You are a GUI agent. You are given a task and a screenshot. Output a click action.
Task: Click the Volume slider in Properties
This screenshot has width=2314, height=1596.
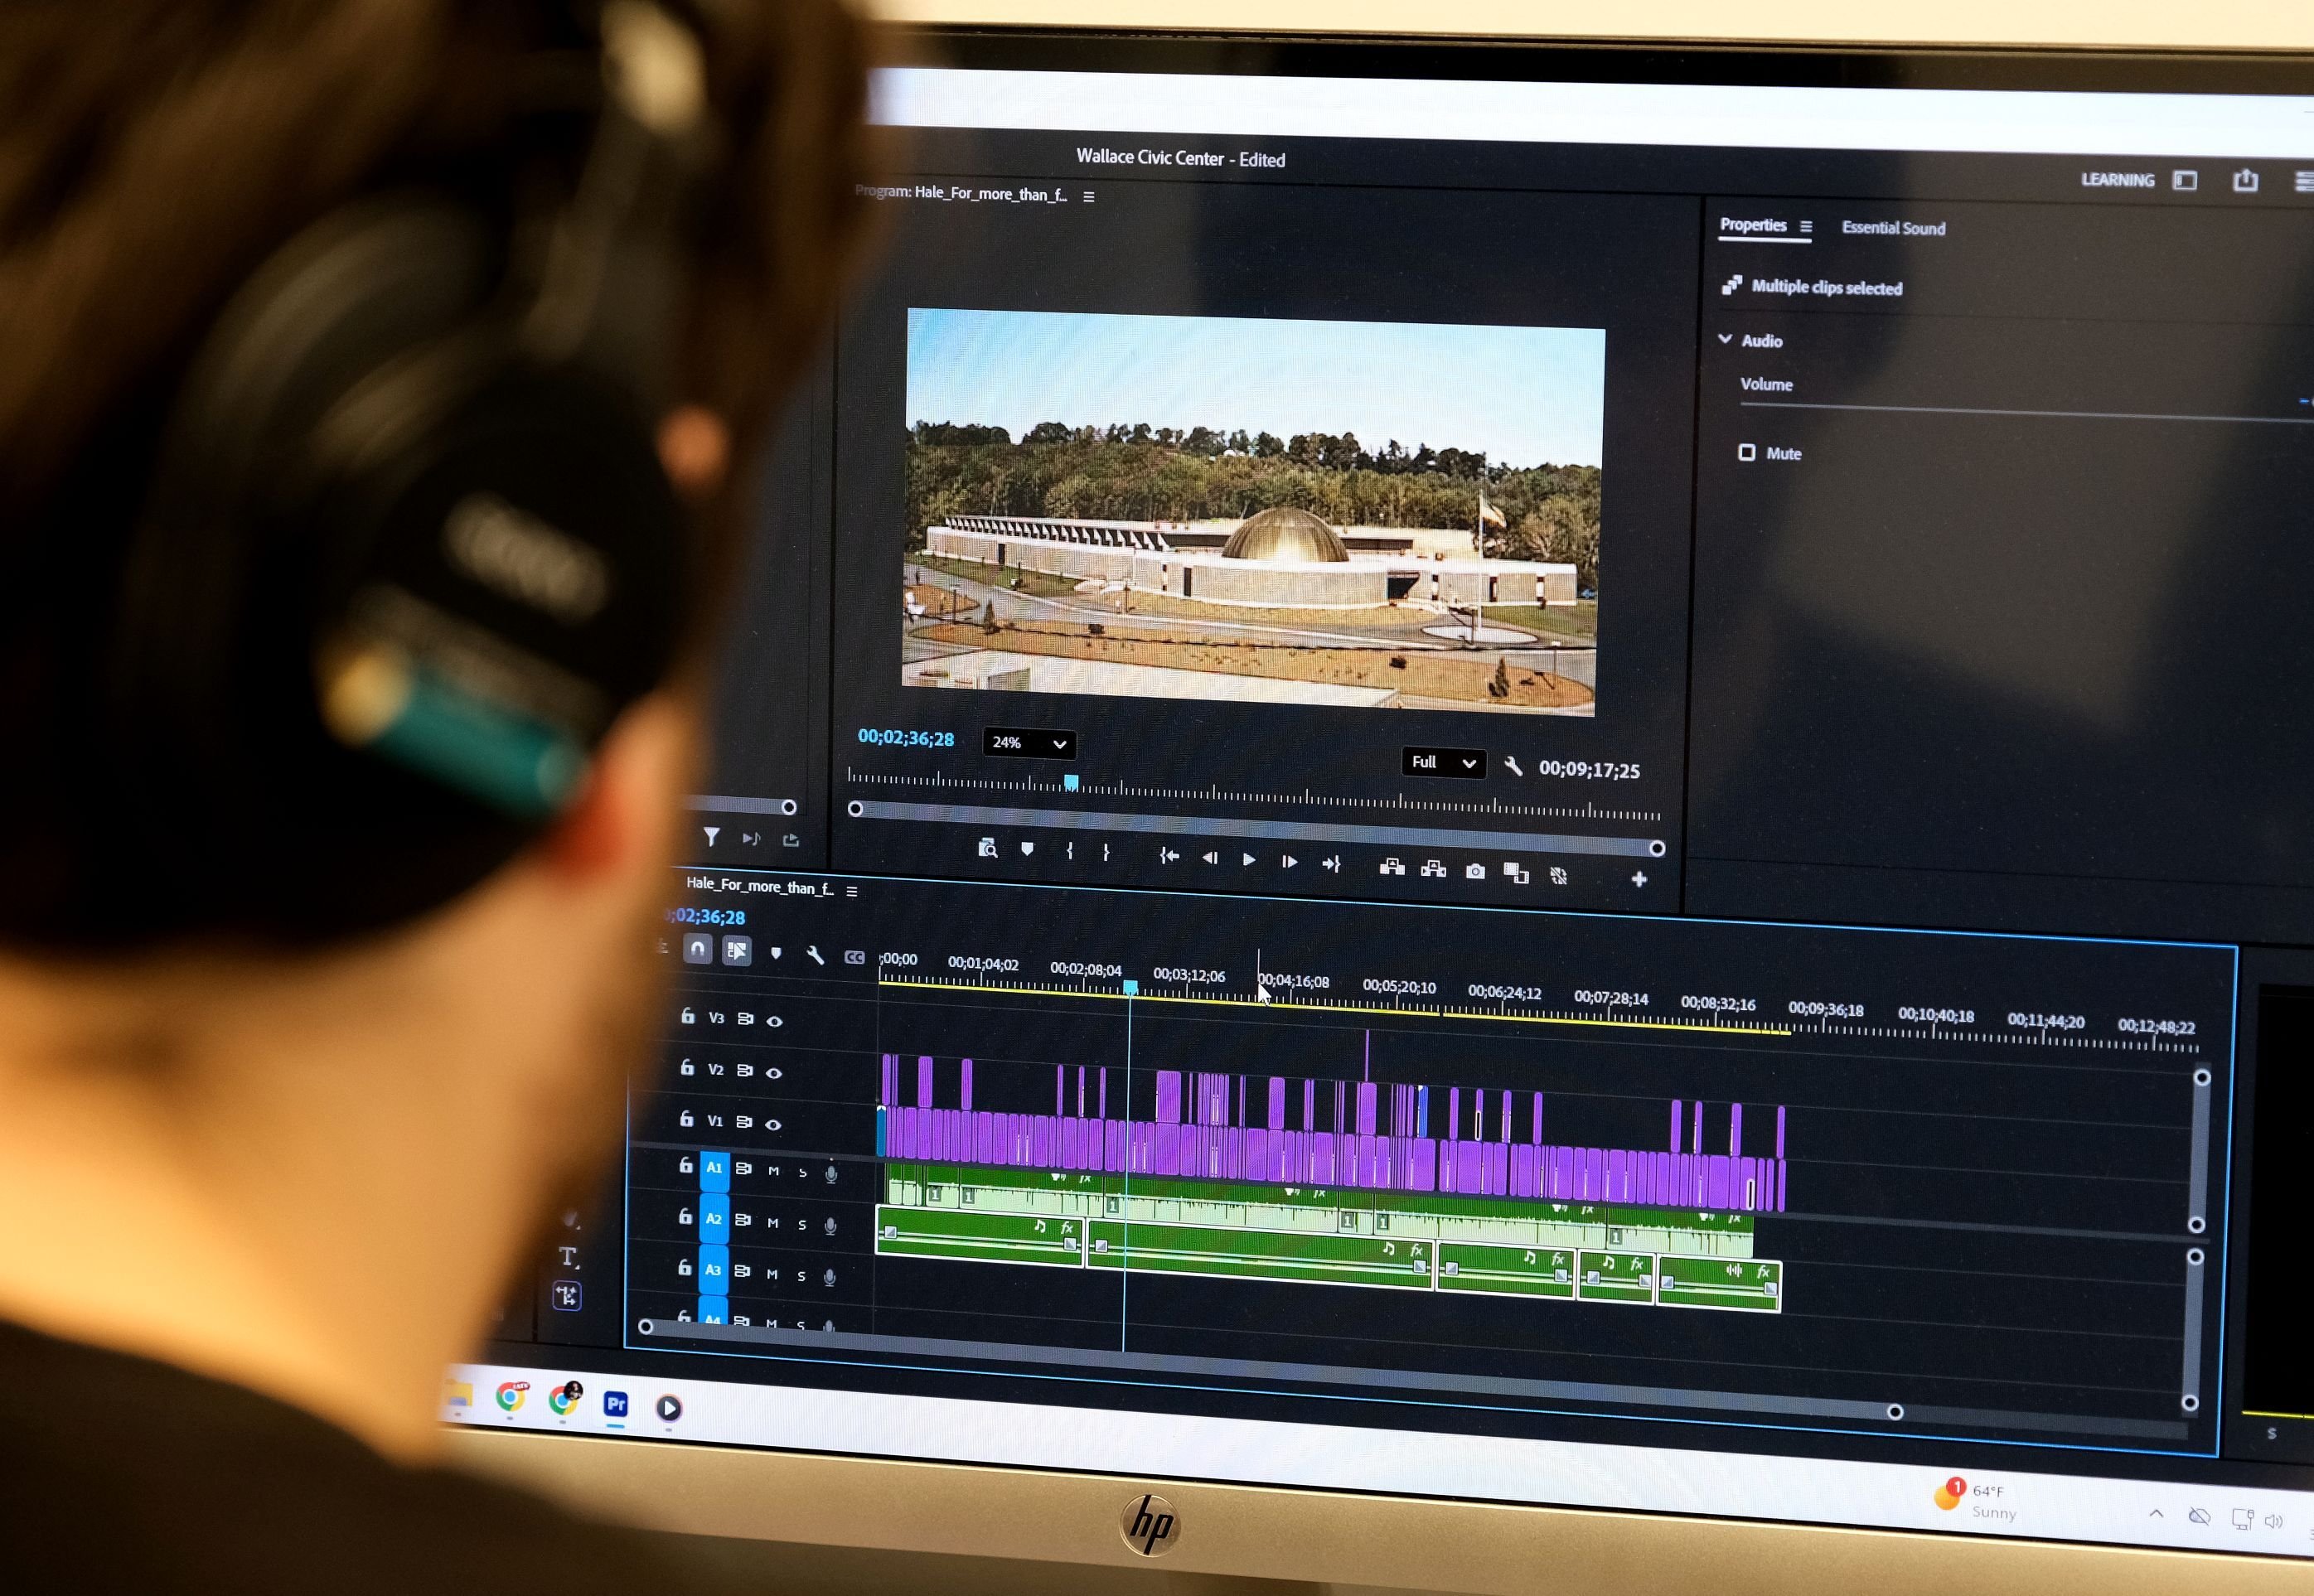point(2027,411)
